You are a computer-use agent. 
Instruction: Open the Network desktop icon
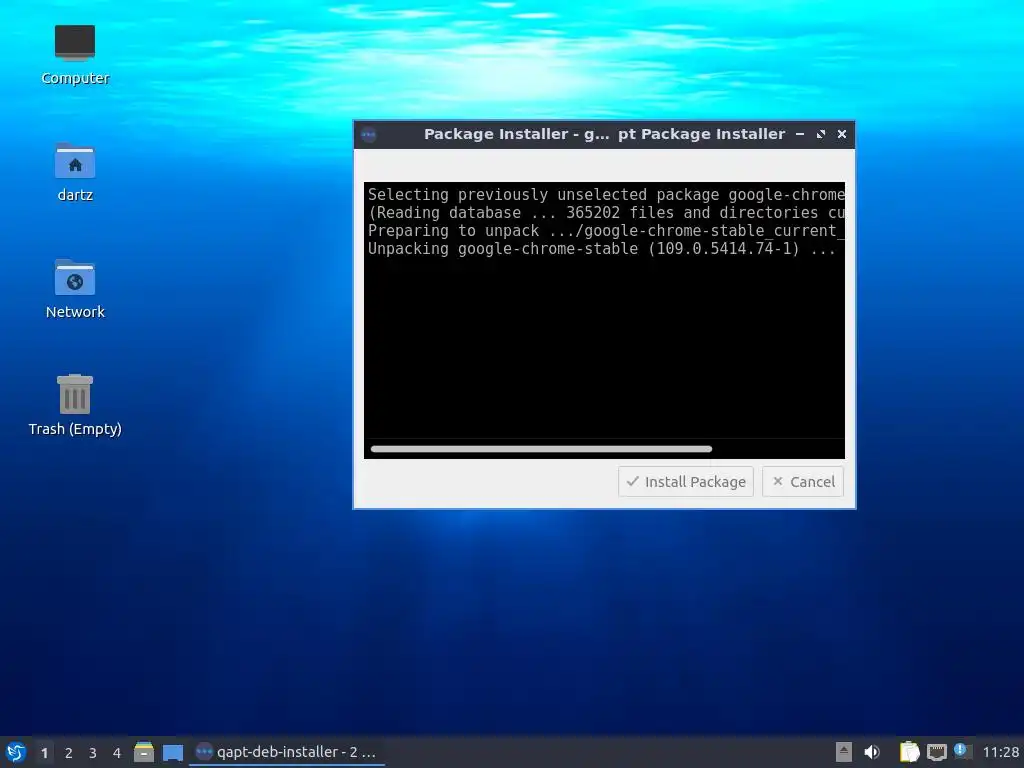pyautogui.click(x=74, y=289)
